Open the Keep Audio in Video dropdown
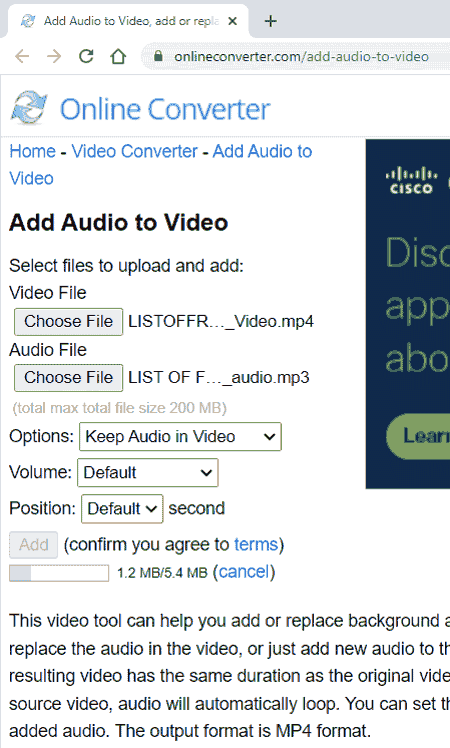Screen dimensions: 450x748 click(x=180, y=436)
